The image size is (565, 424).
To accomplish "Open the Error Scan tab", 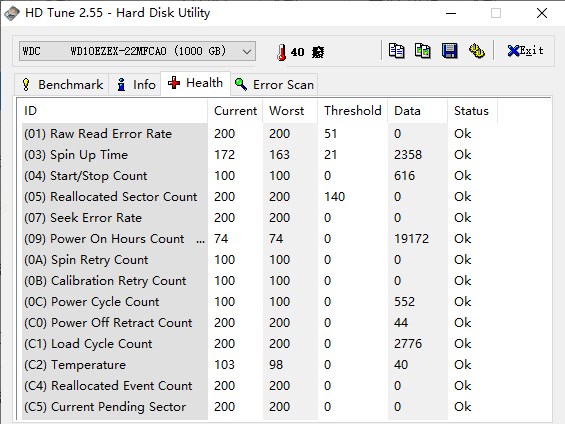I will tap(274, 85).
